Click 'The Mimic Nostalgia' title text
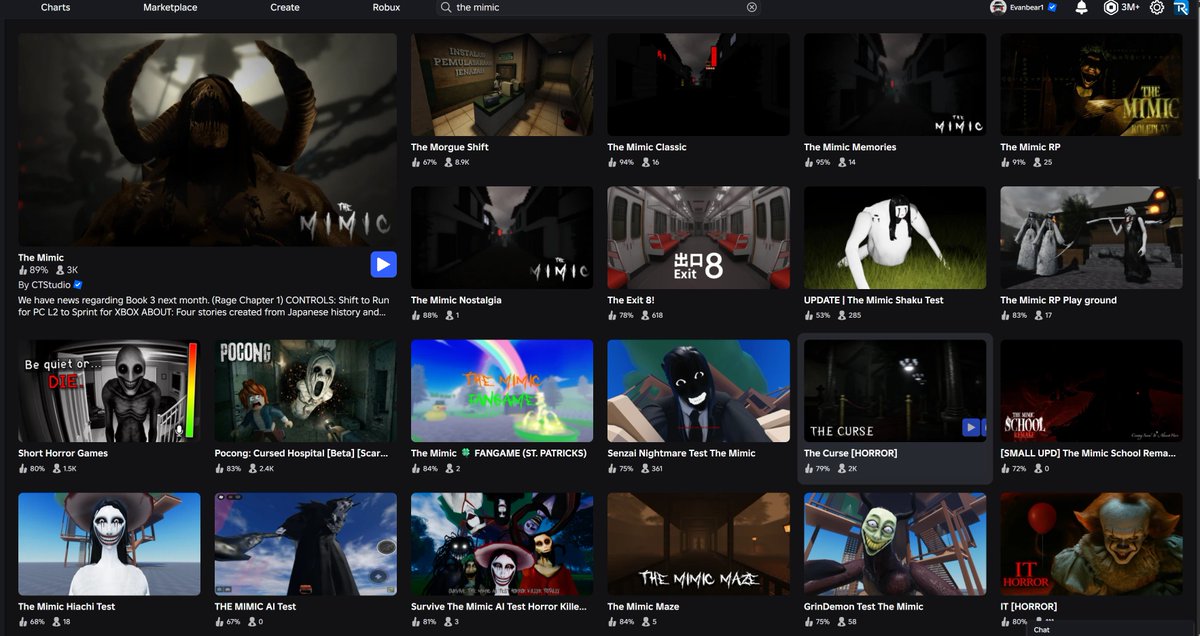Screen dimensions: 1200x636 point(457,300)
